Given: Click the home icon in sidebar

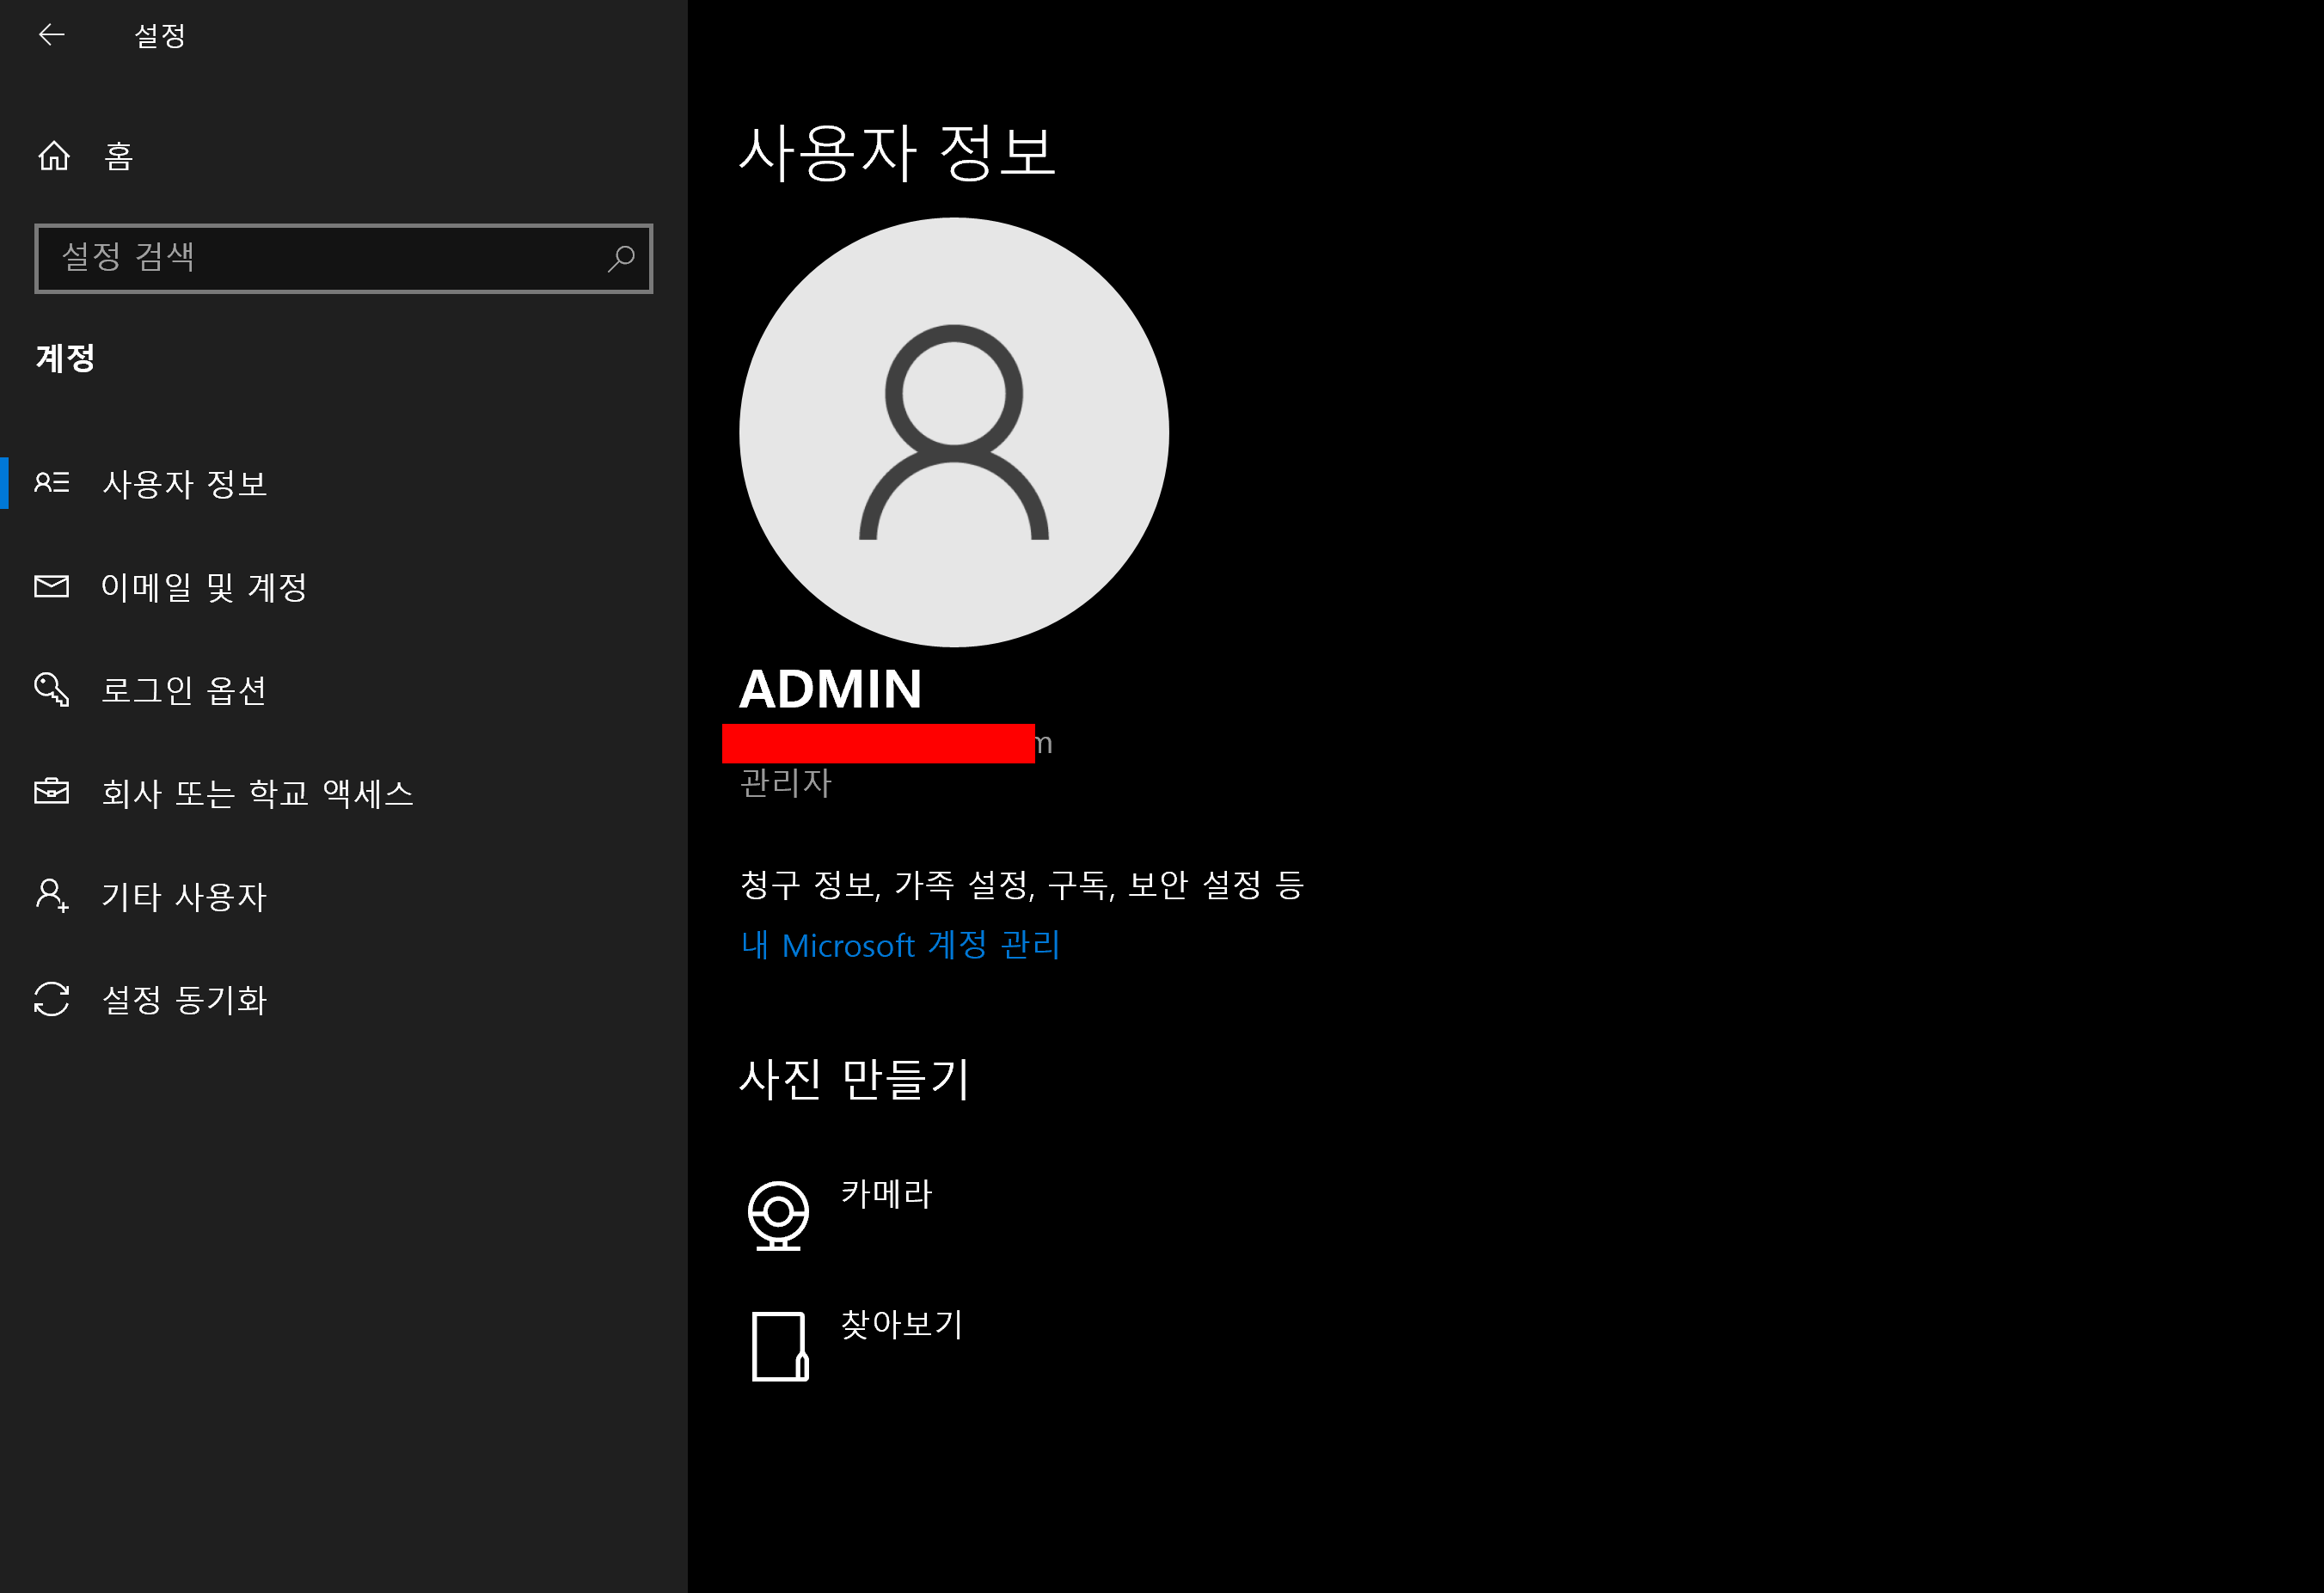Looking at the screenshot, I should point(54,156).
